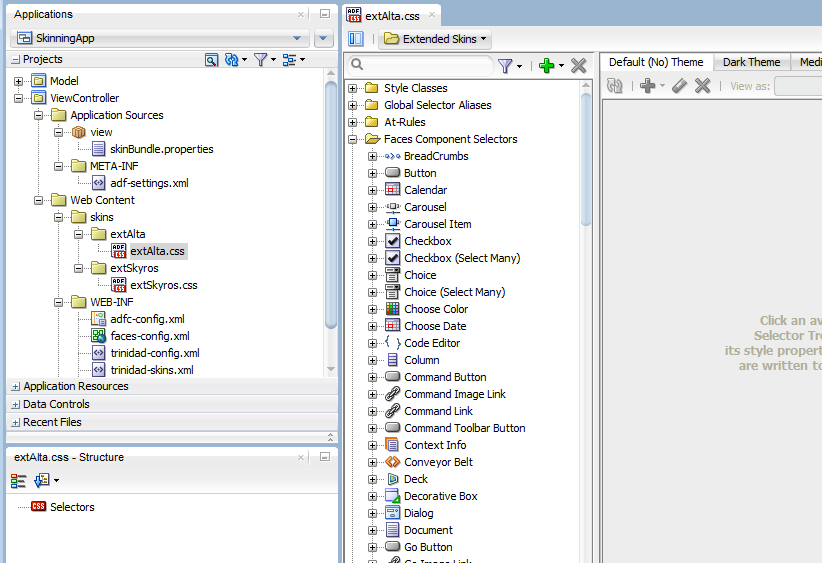Select the Selectors node in Structure panel
Image resolution: width=822 pixels, height=563 pixels.
tap(72, 507)
